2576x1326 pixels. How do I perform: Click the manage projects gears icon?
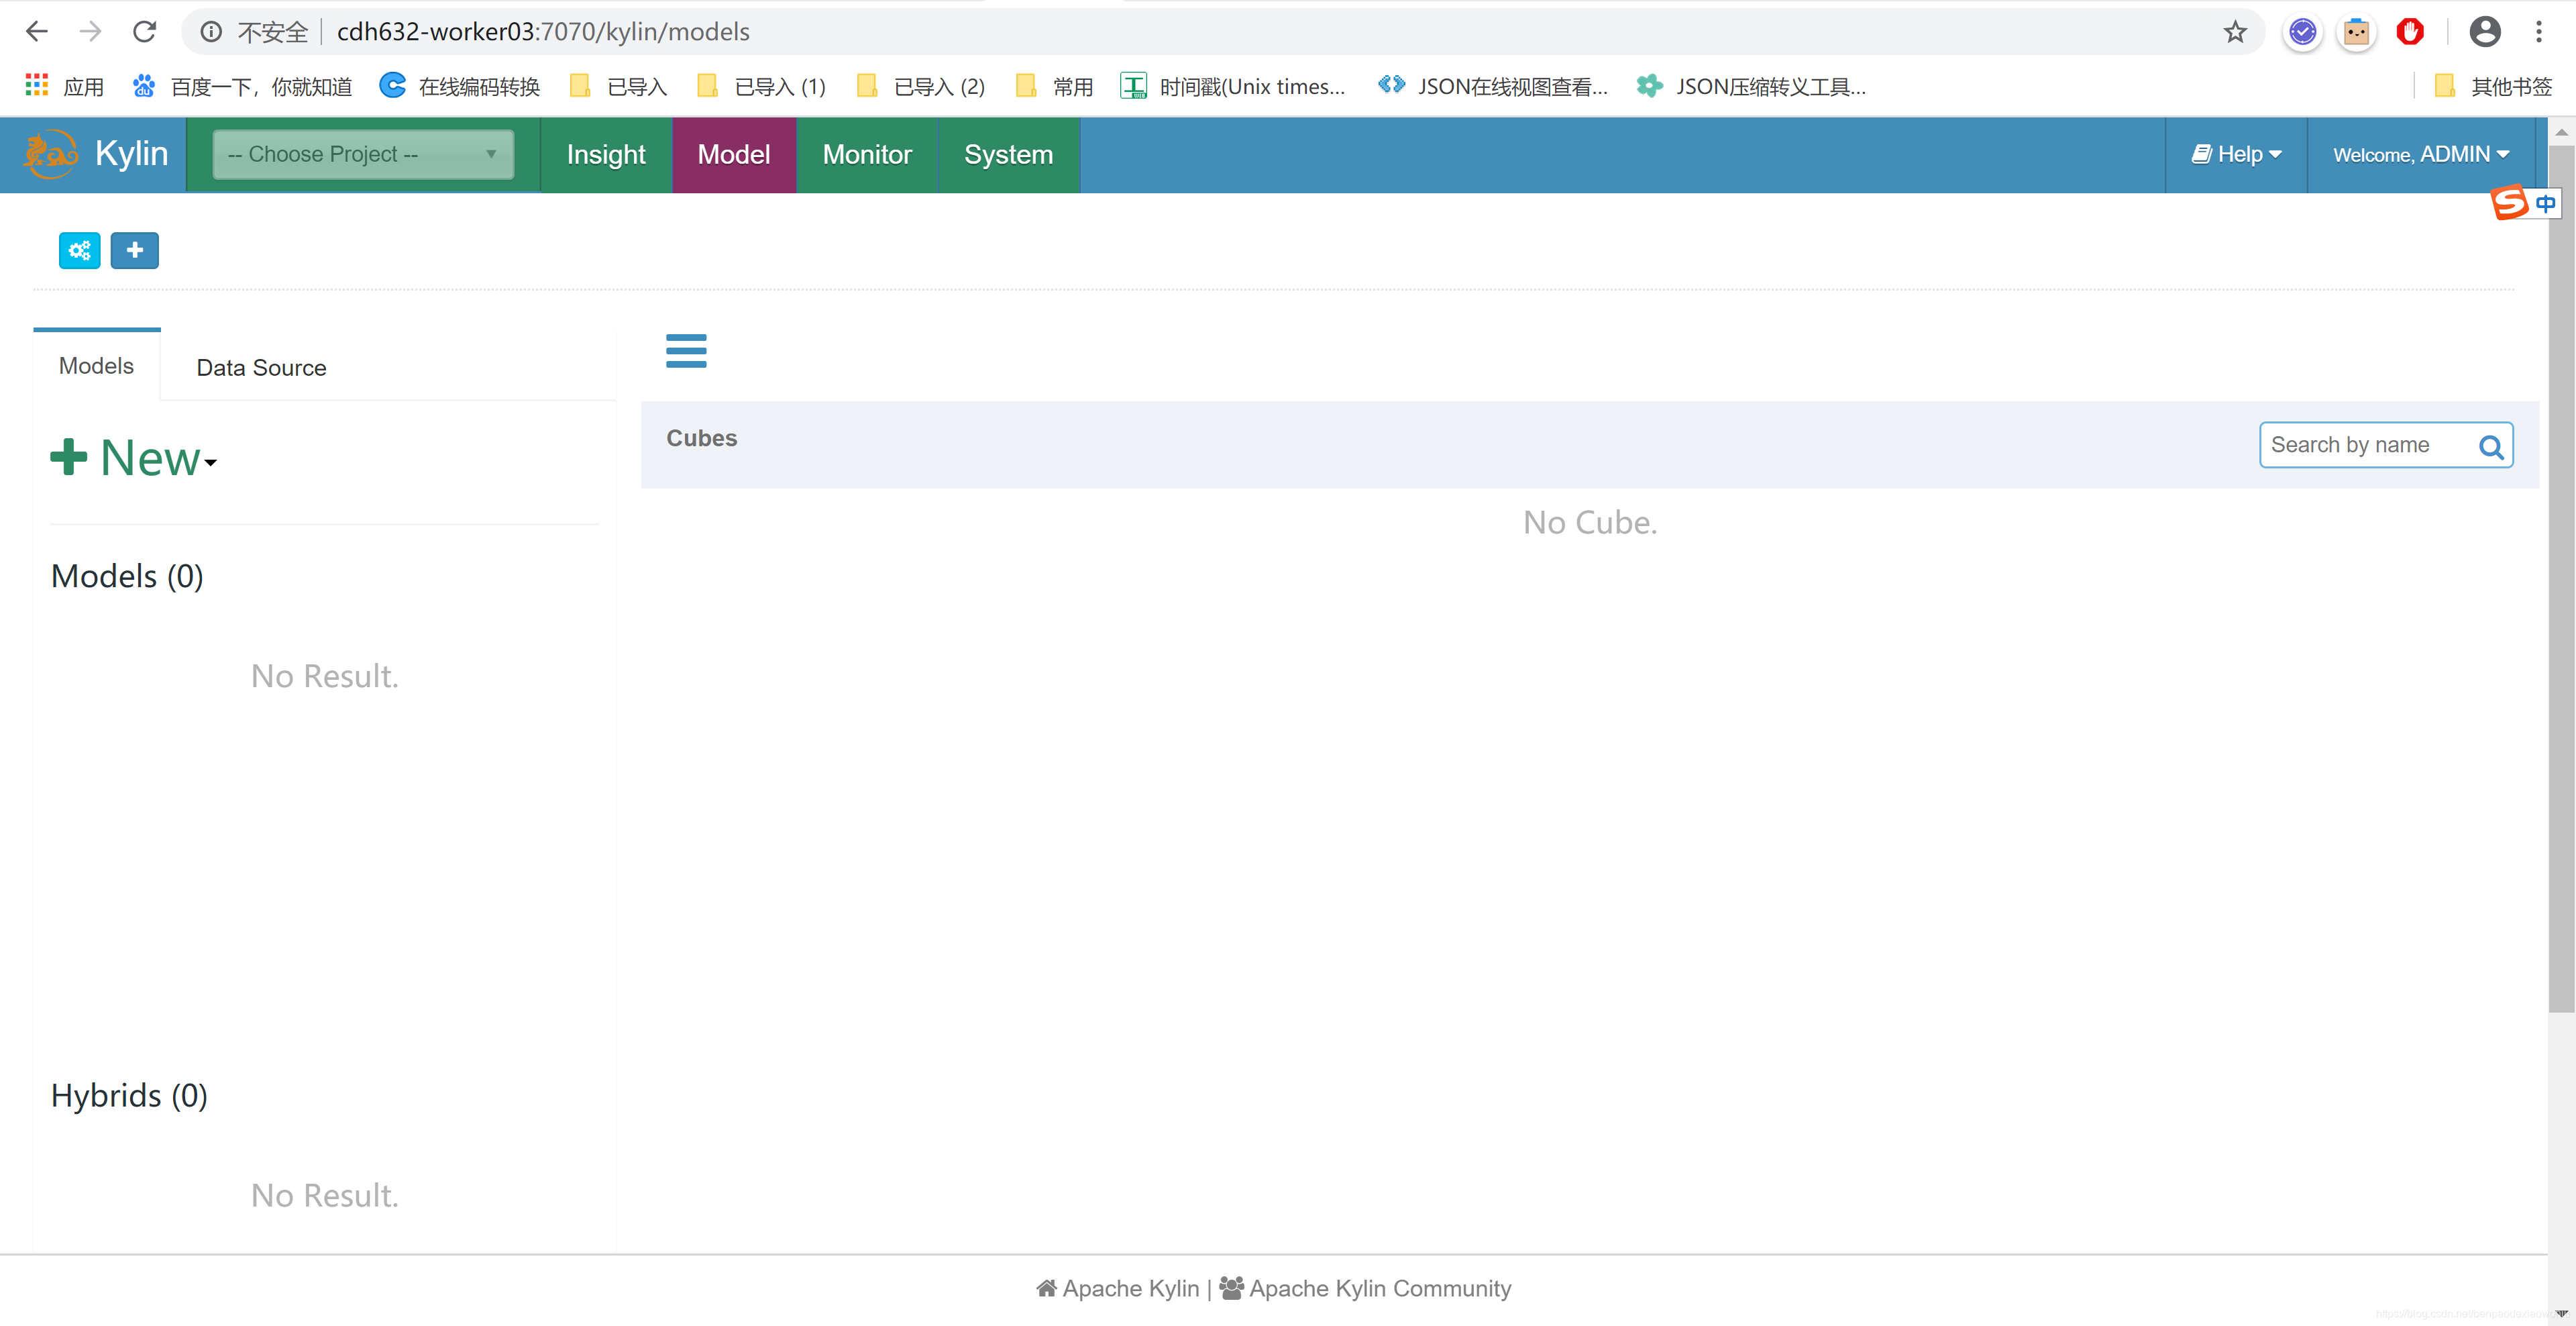(79, 250)
